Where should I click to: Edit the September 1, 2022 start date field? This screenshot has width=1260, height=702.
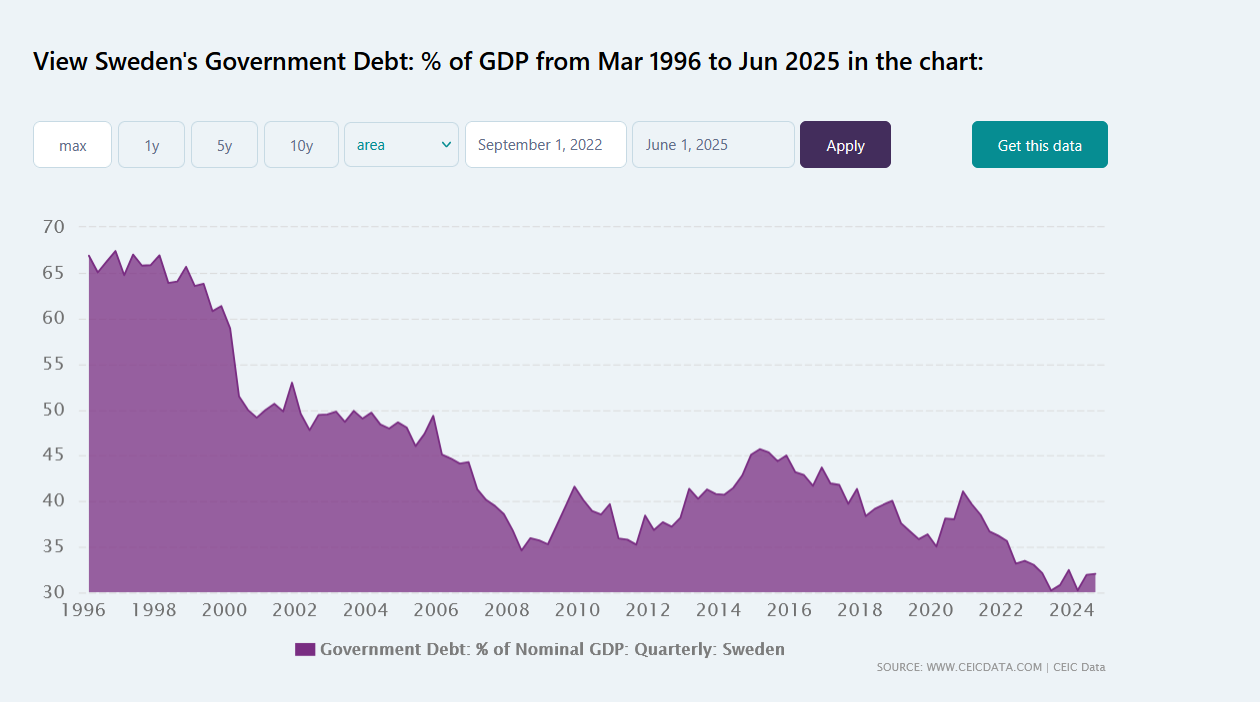coord(545,145)
